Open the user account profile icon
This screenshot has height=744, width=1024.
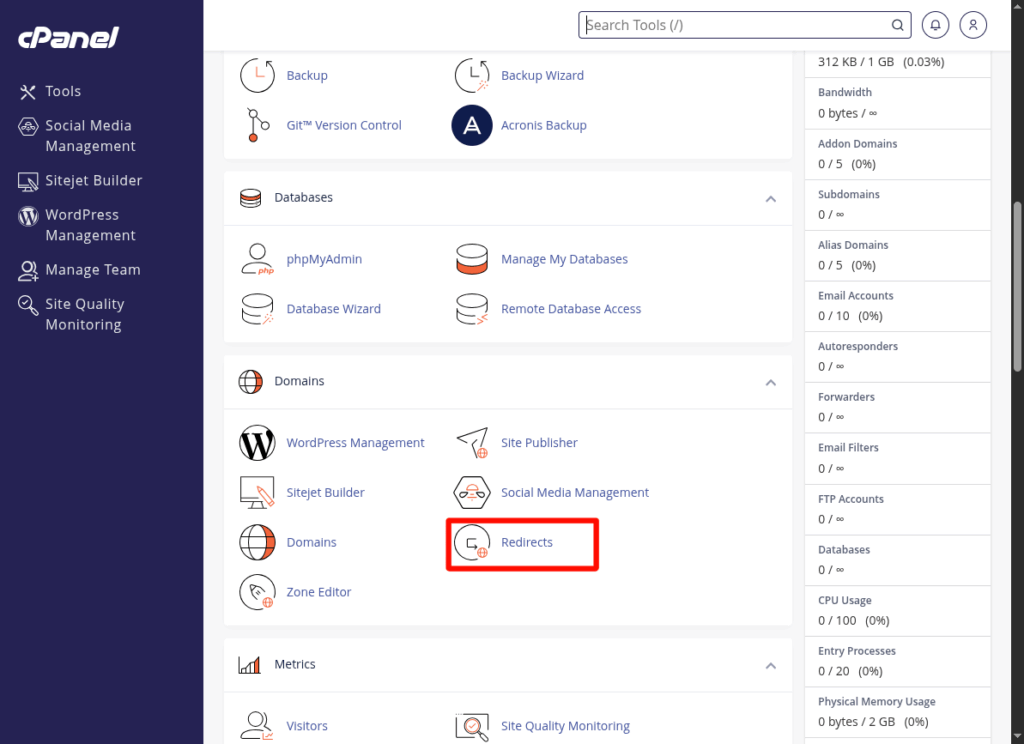click(x=973, y=25)
